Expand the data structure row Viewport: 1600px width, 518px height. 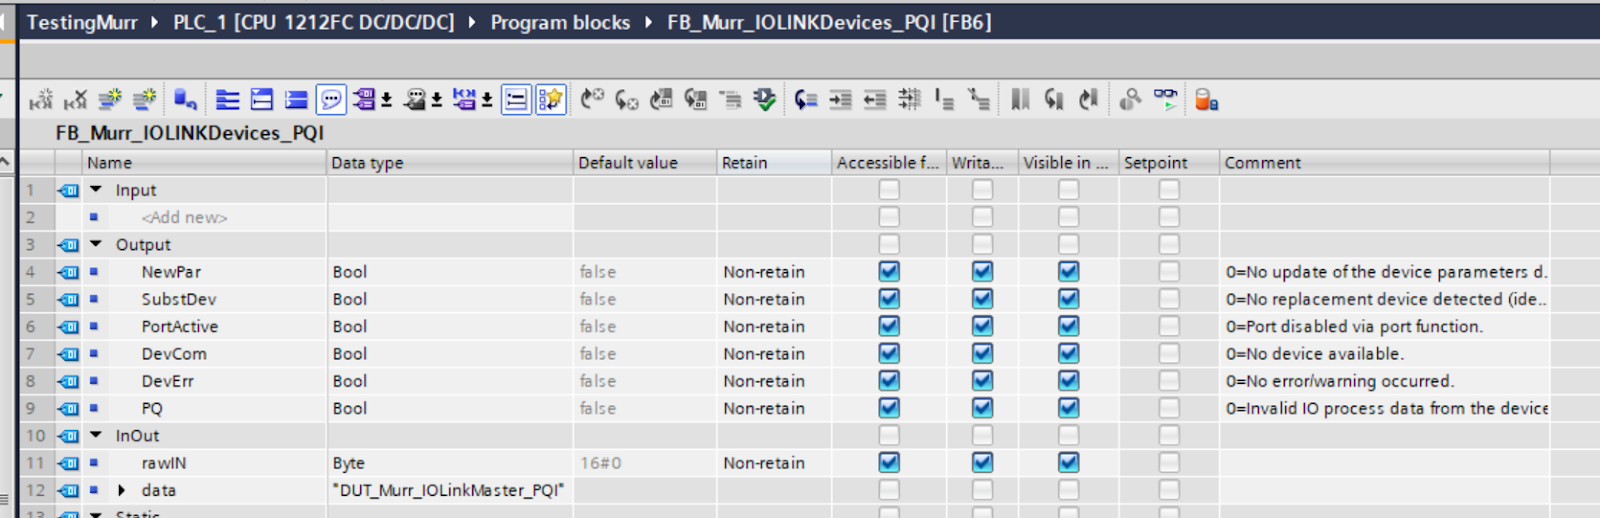pyautogui.click(x=122, y=490)
